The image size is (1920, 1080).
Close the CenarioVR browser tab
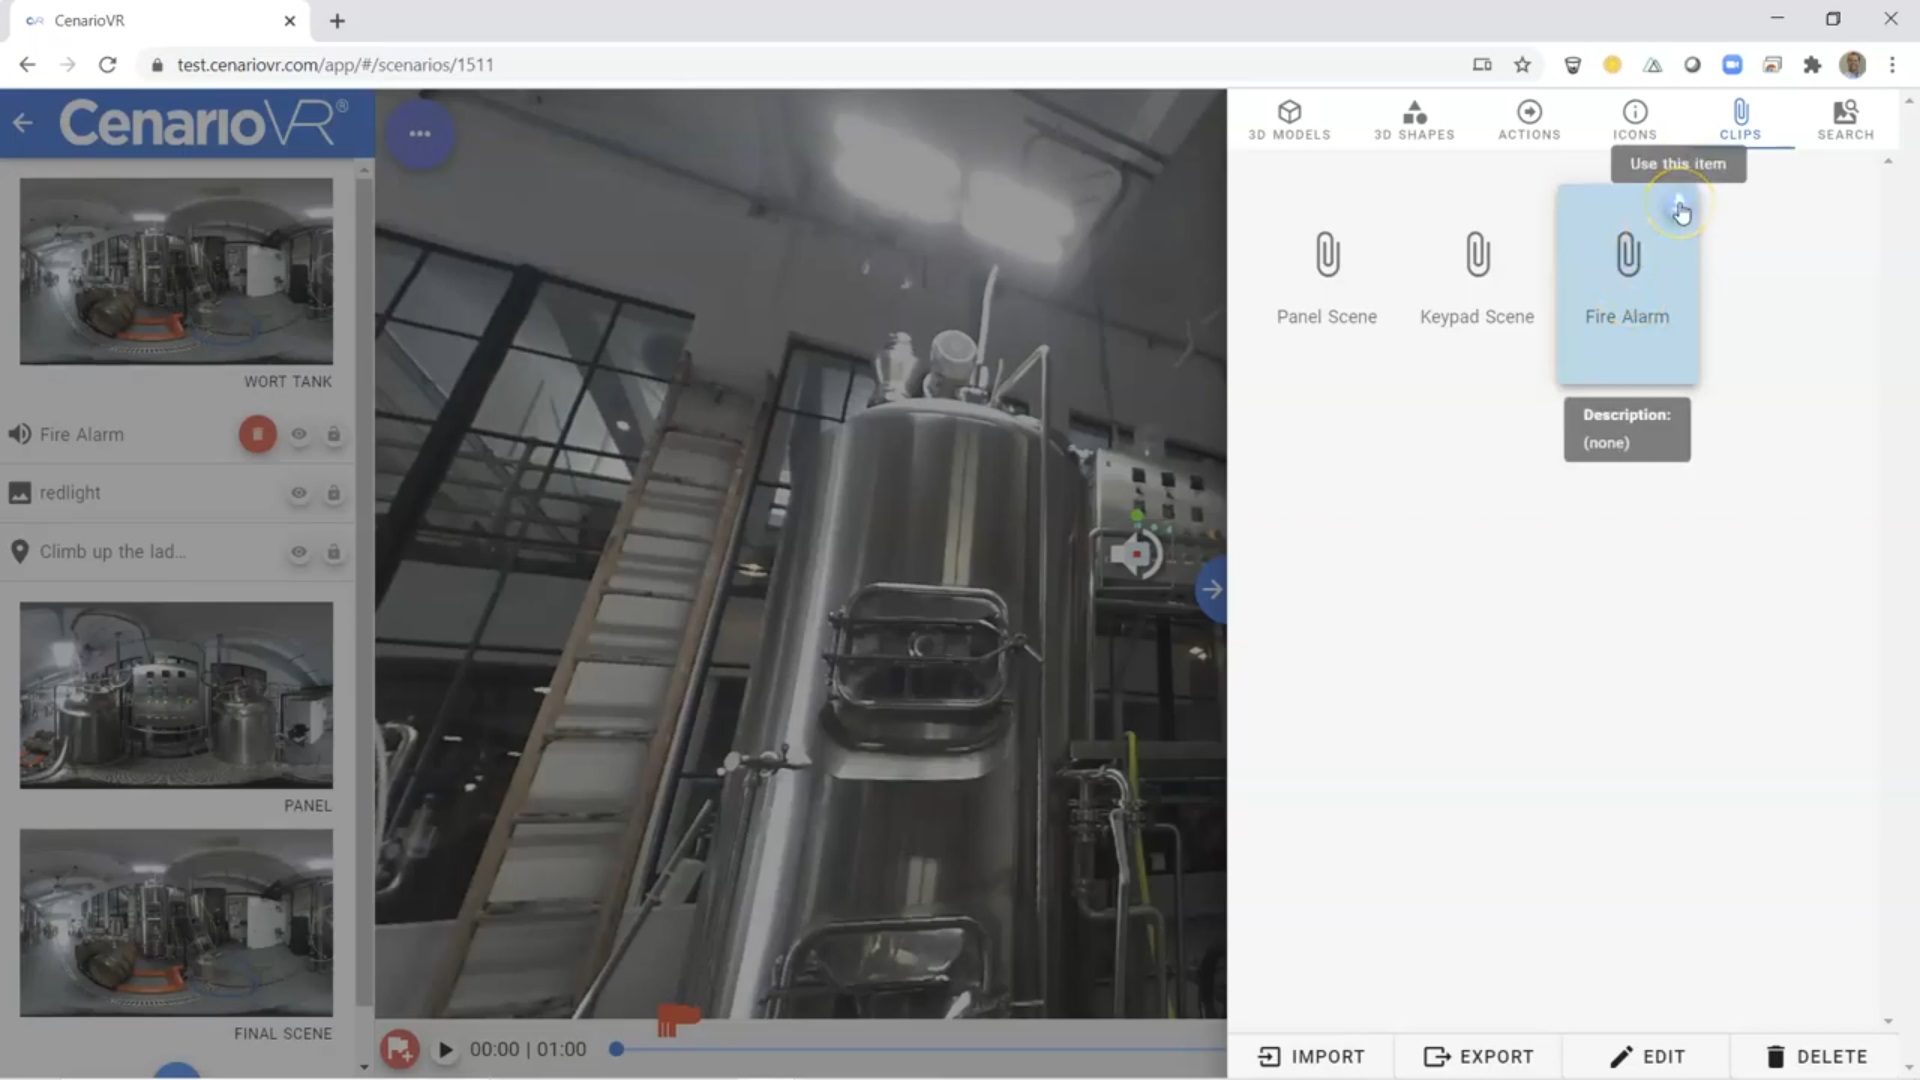290,21
